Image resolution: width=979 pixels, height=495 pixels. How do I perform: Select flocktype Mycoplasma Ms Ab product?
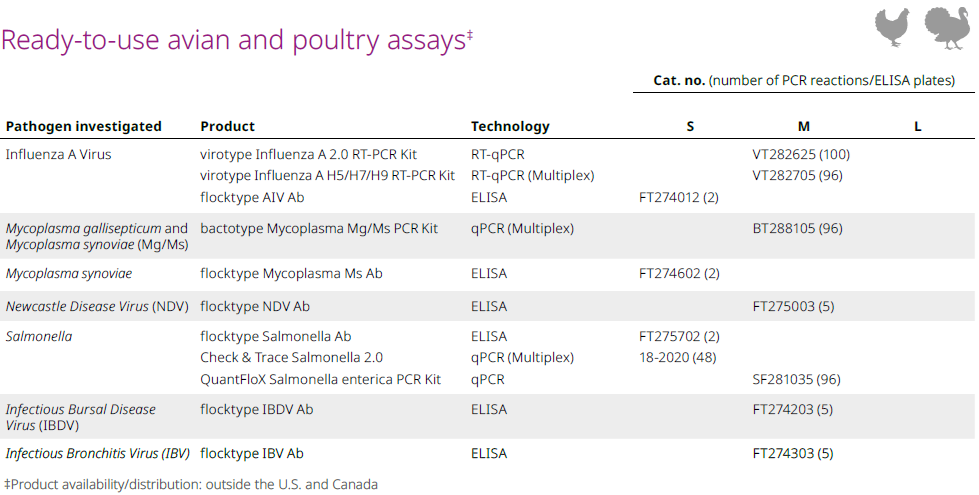[x=292, y=273]
